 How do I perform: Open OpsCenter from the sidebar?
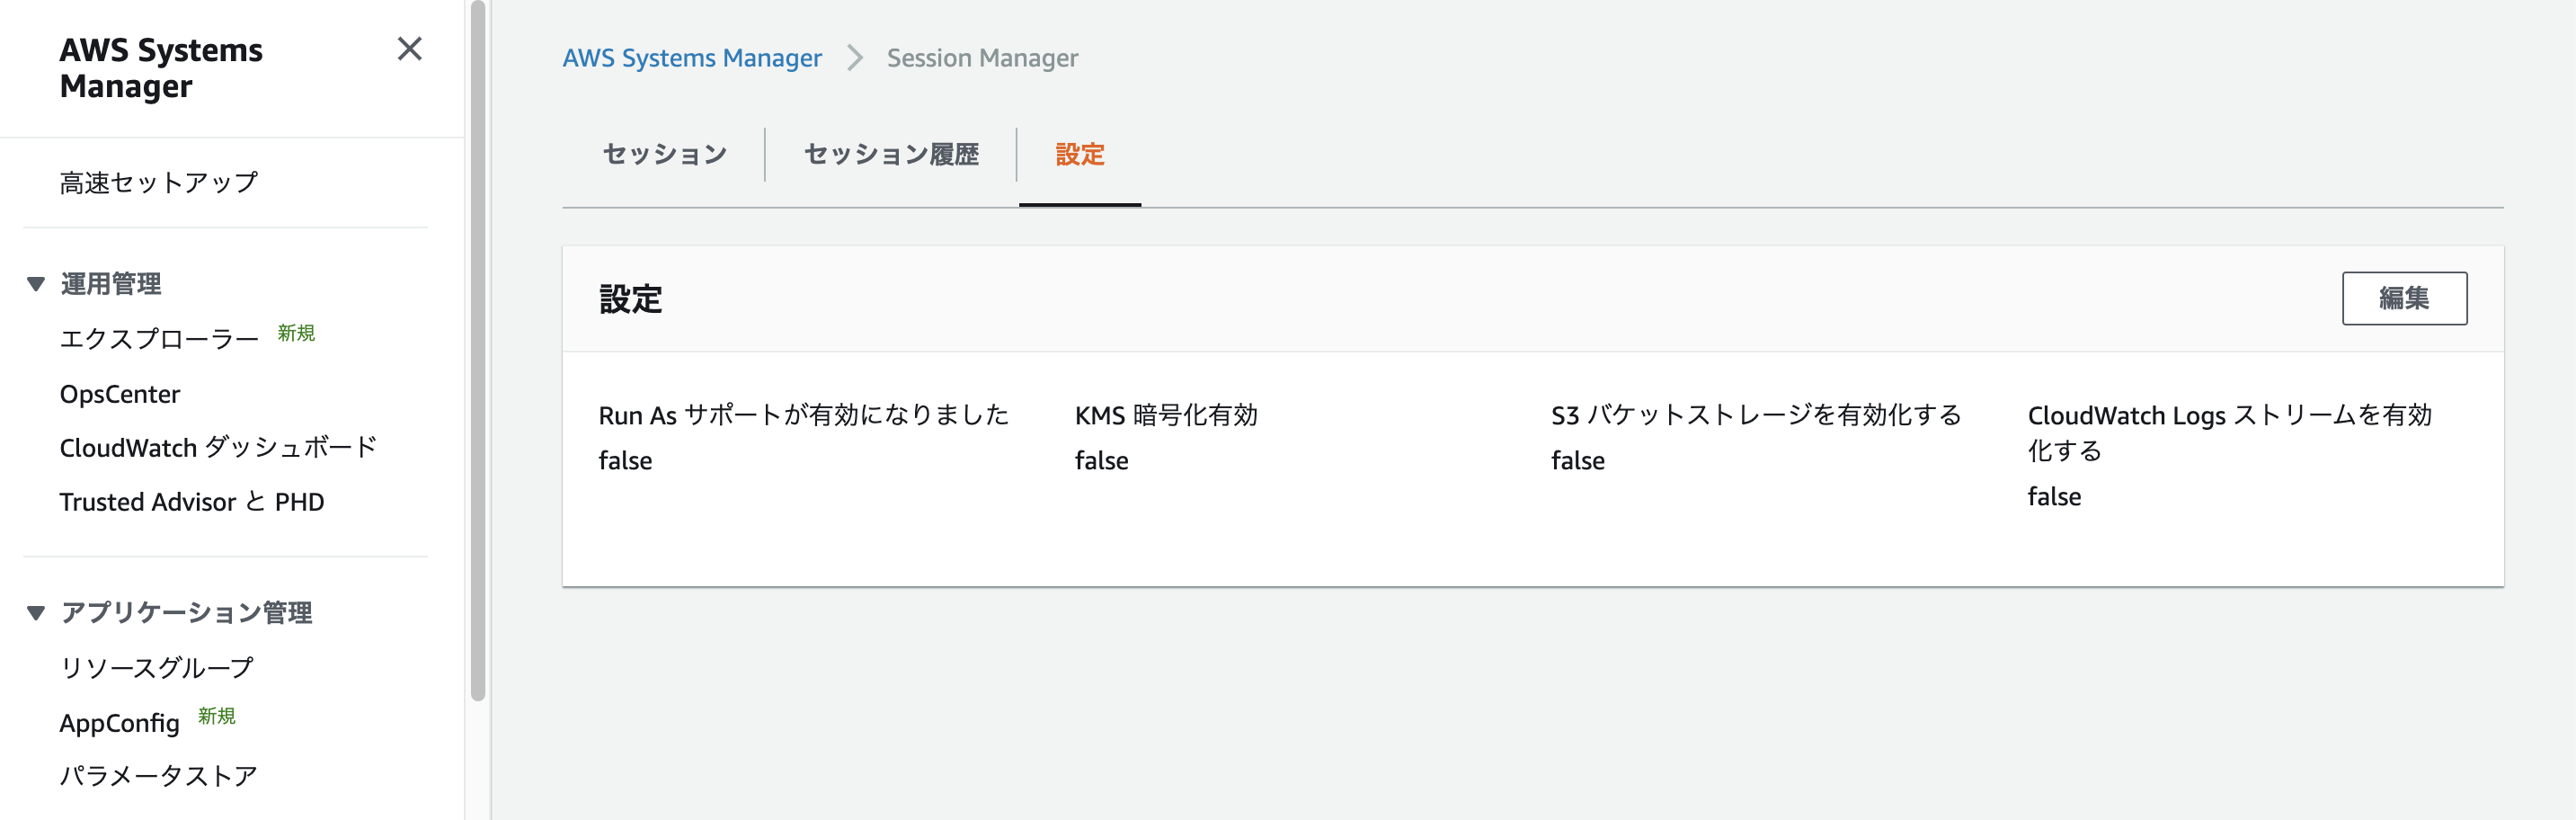click(x=120, y=394)
